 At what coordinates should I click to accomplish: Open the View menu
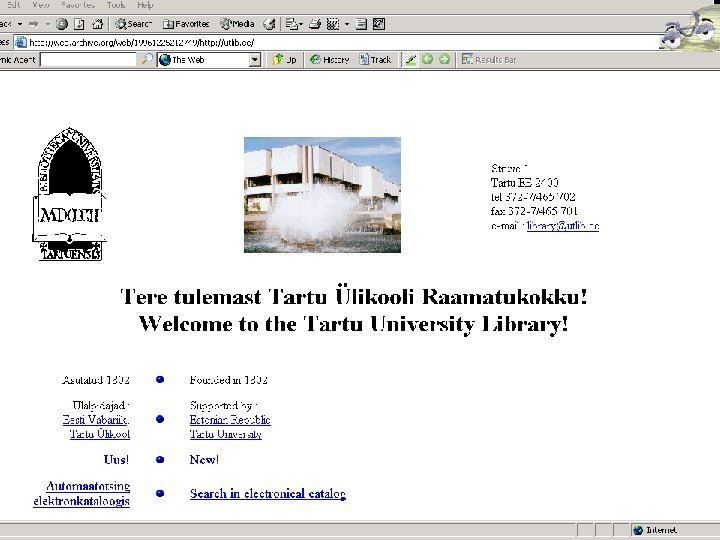click(x=41, y=5)
